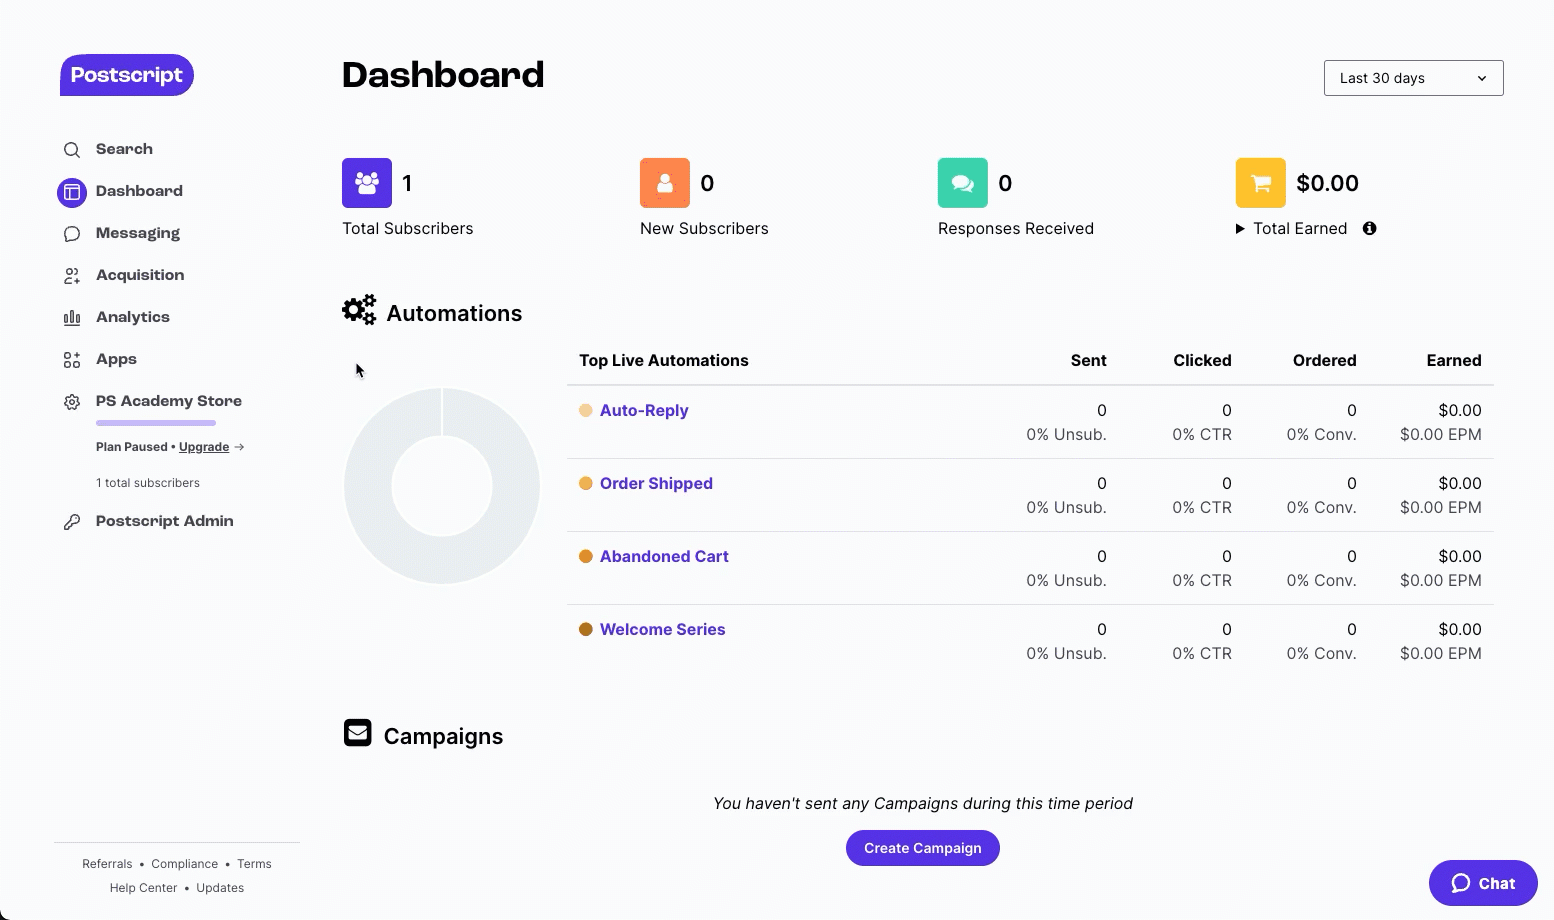Click the PS Academy Store gear icon
Image resolution: width=1554 pixels, height=920 pixels.
click(x=72, y=402)
